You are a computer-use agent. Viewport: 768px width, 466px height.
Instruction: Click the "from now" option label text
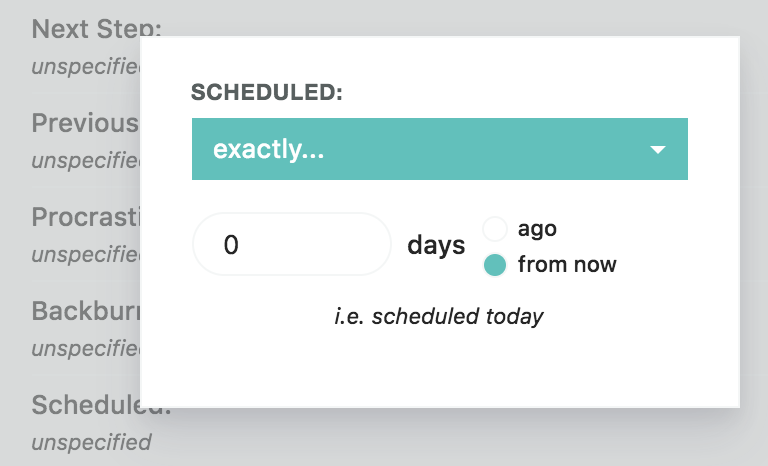tap(567, 265)
